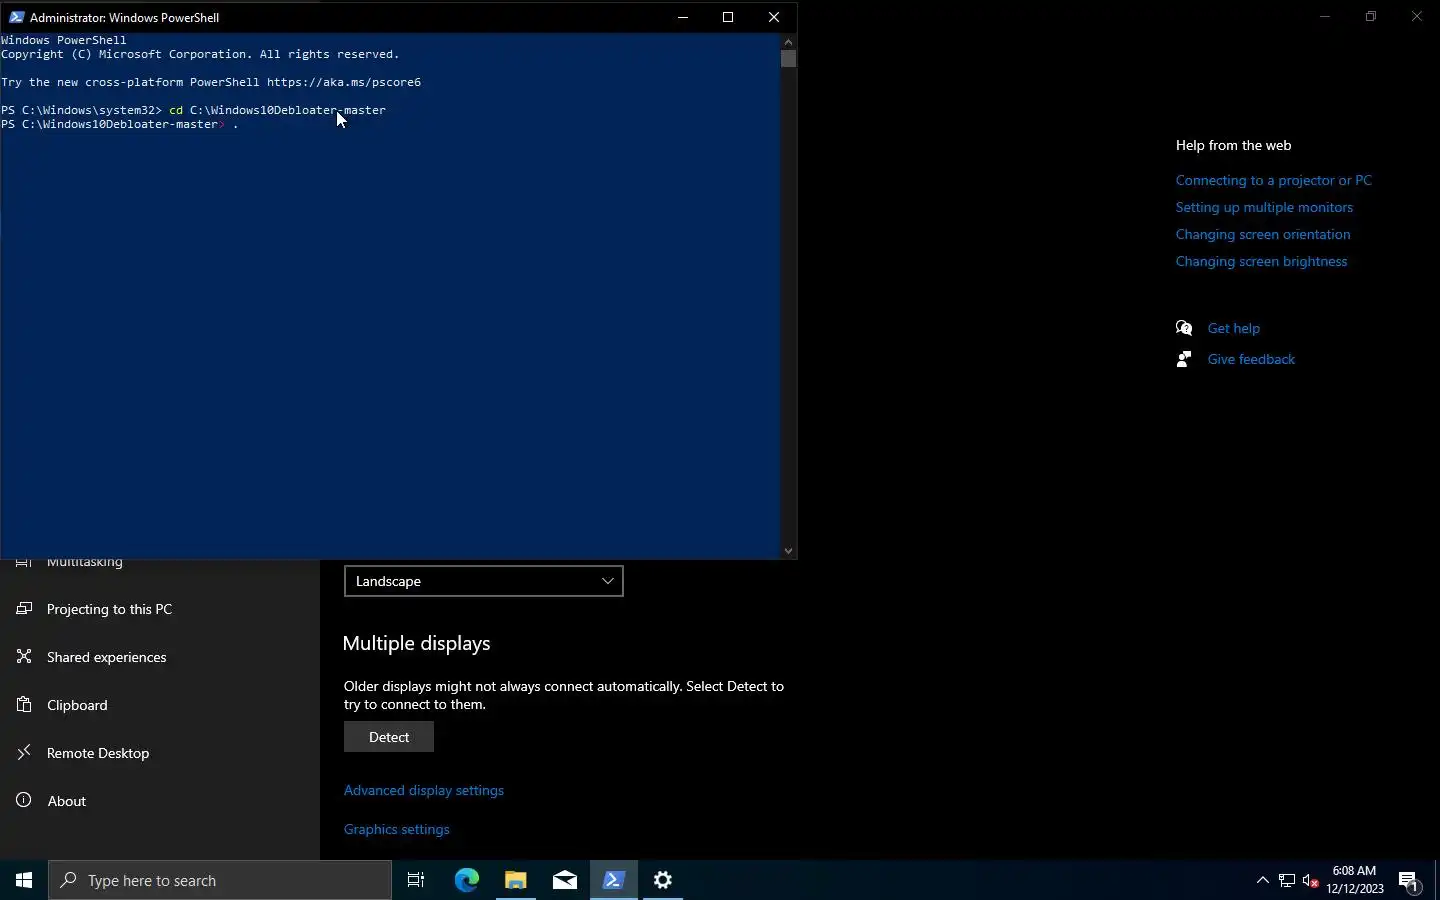This screenshot has height=900, width=1440.
Task: Click the About info icon
Action: click(x=24, y=800)
